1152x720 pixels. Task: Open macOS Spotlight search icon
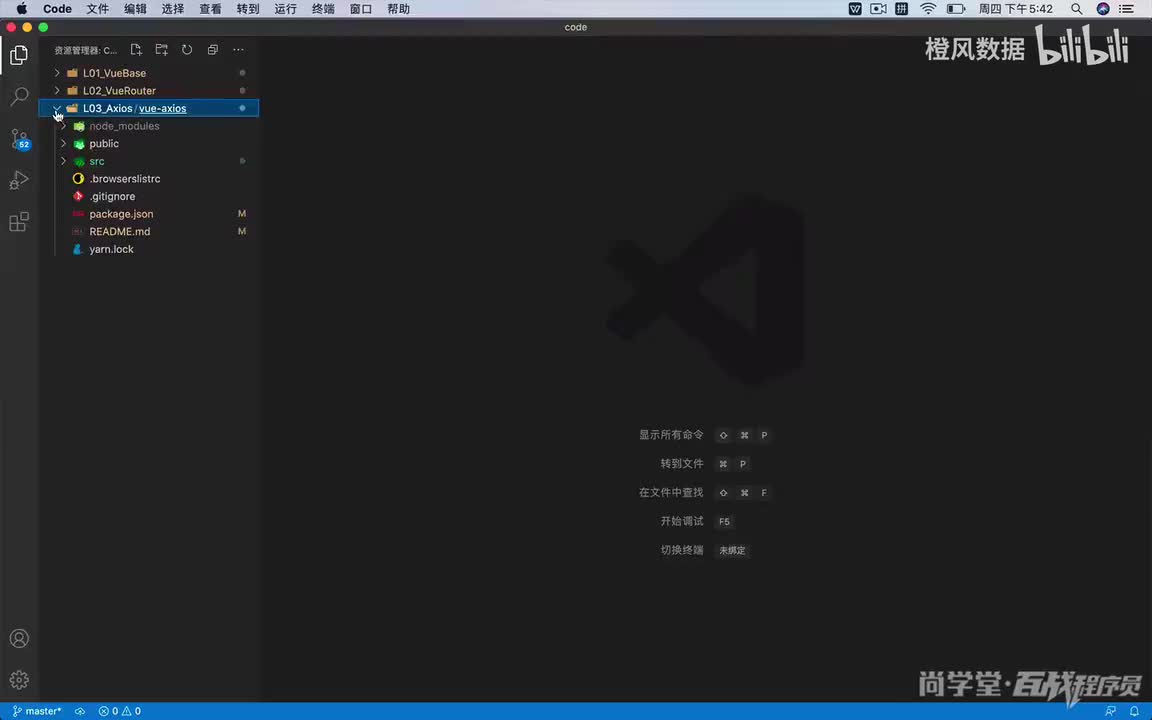pos(1076,9)
